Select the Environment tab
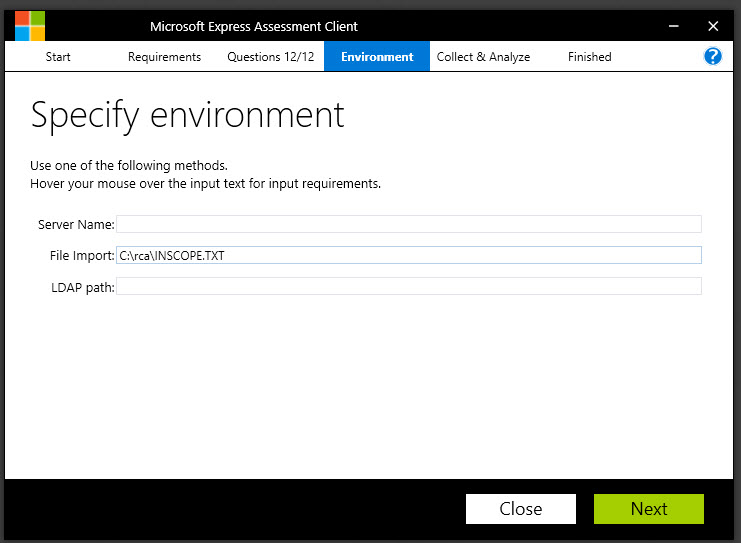This screenshot has width=741, height=543. [377, 57]
